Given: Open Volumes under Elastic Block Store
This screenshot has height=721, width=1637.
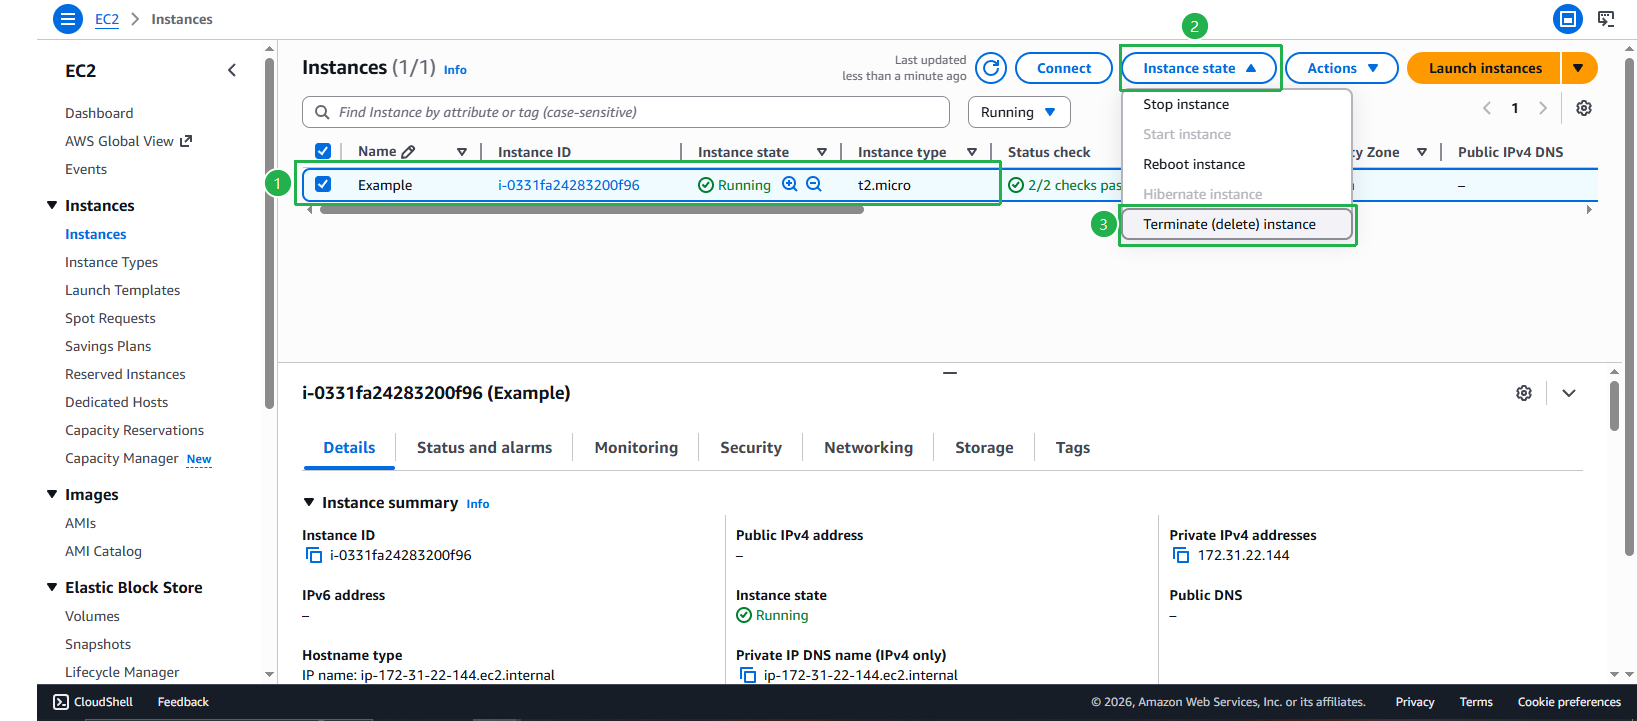Looking at the screenshot, I should point(92,616).
